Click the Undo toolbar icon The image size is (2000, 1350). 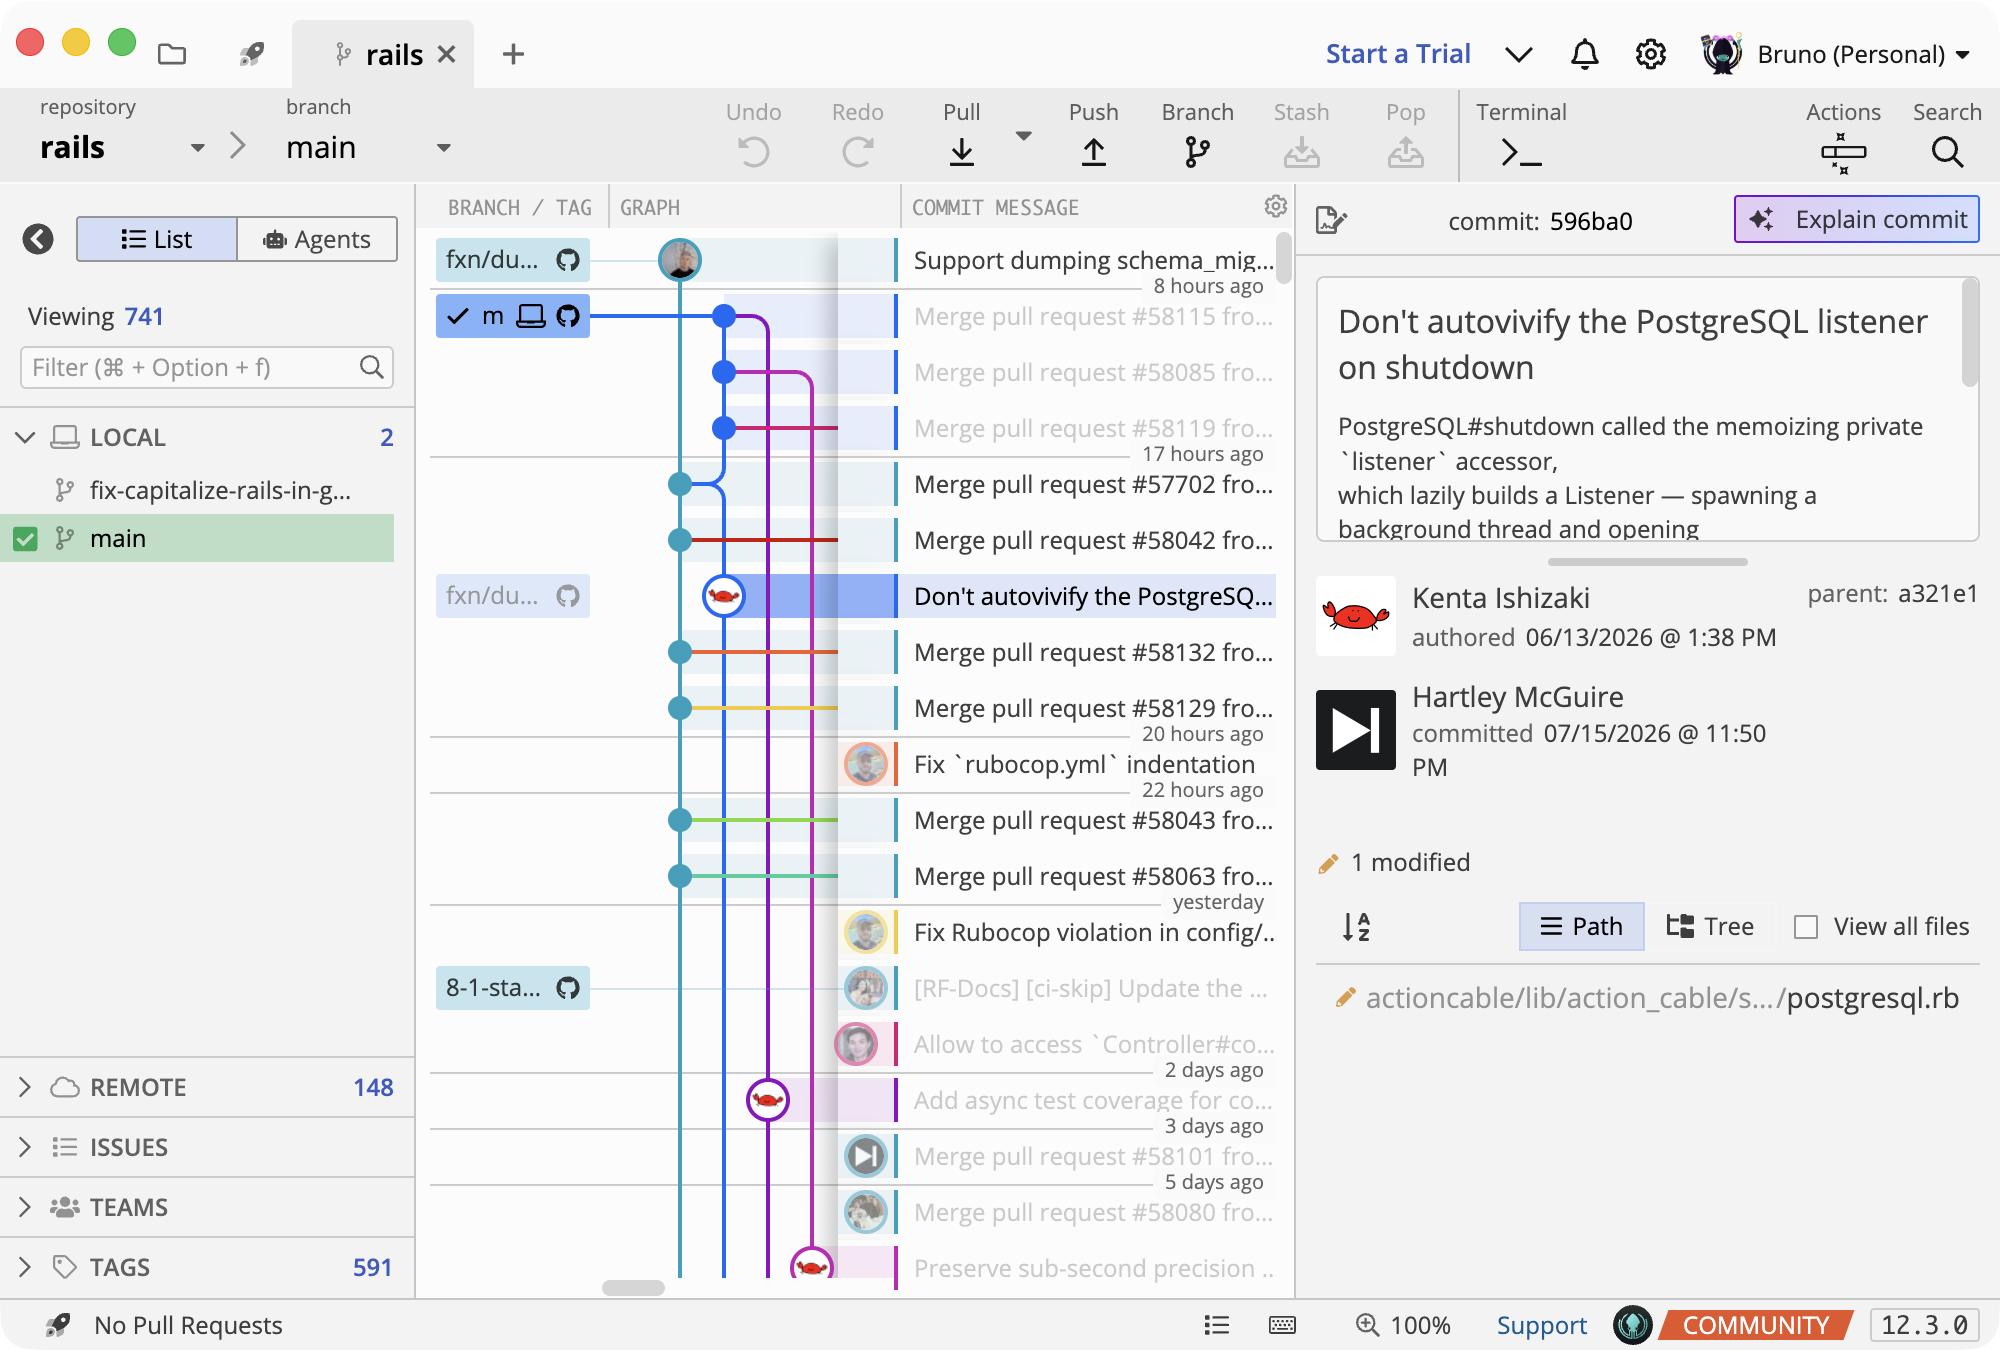click(754, 152)
